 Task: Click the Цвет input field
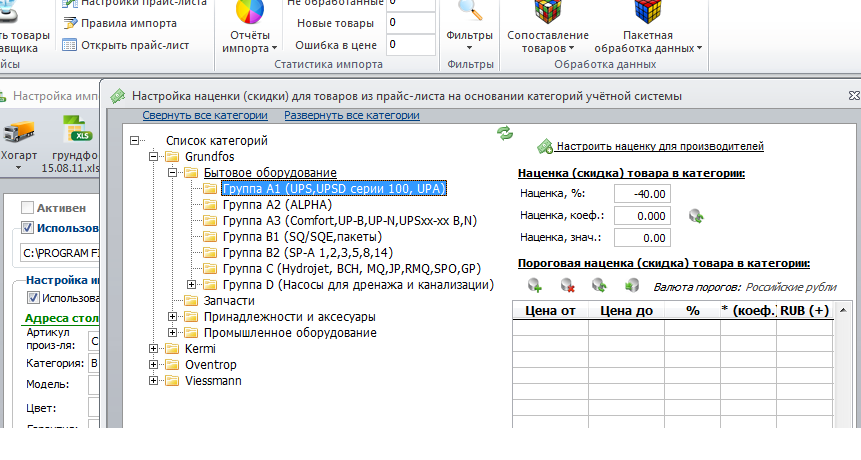coord(94,407)
